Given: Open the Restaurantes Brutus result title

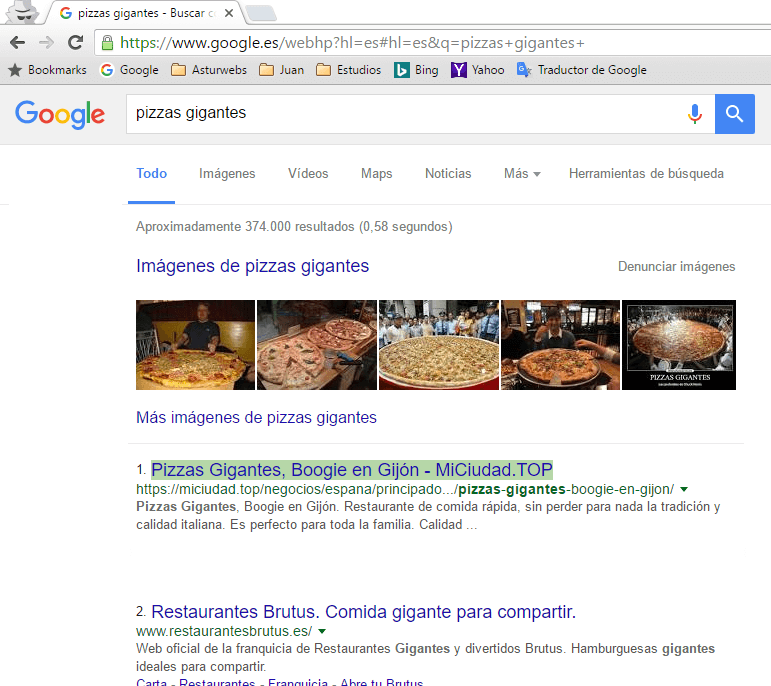Looking at the screenshot, I should [x=363, y=612].
